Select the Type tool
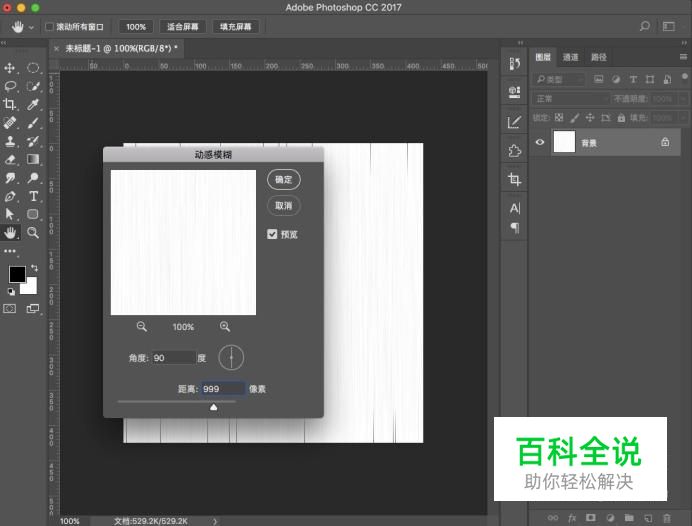The image size is (692, 526). coord(33,196)
